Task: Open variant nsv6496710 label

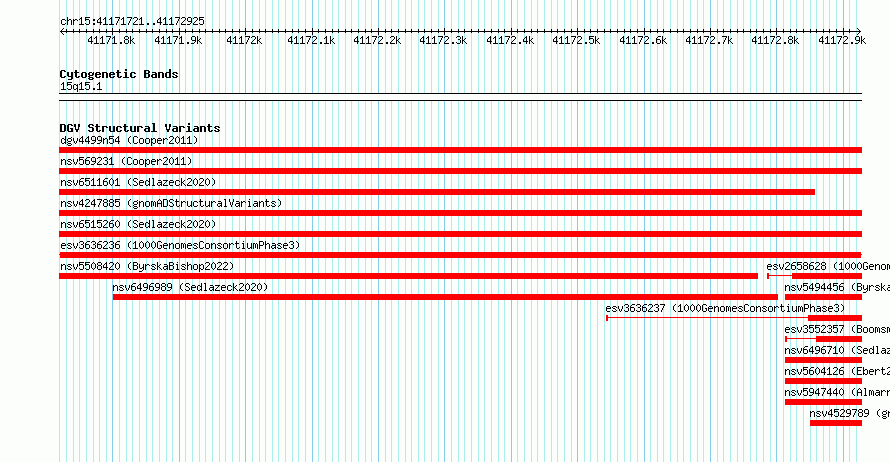Action: tap(837, 351)
